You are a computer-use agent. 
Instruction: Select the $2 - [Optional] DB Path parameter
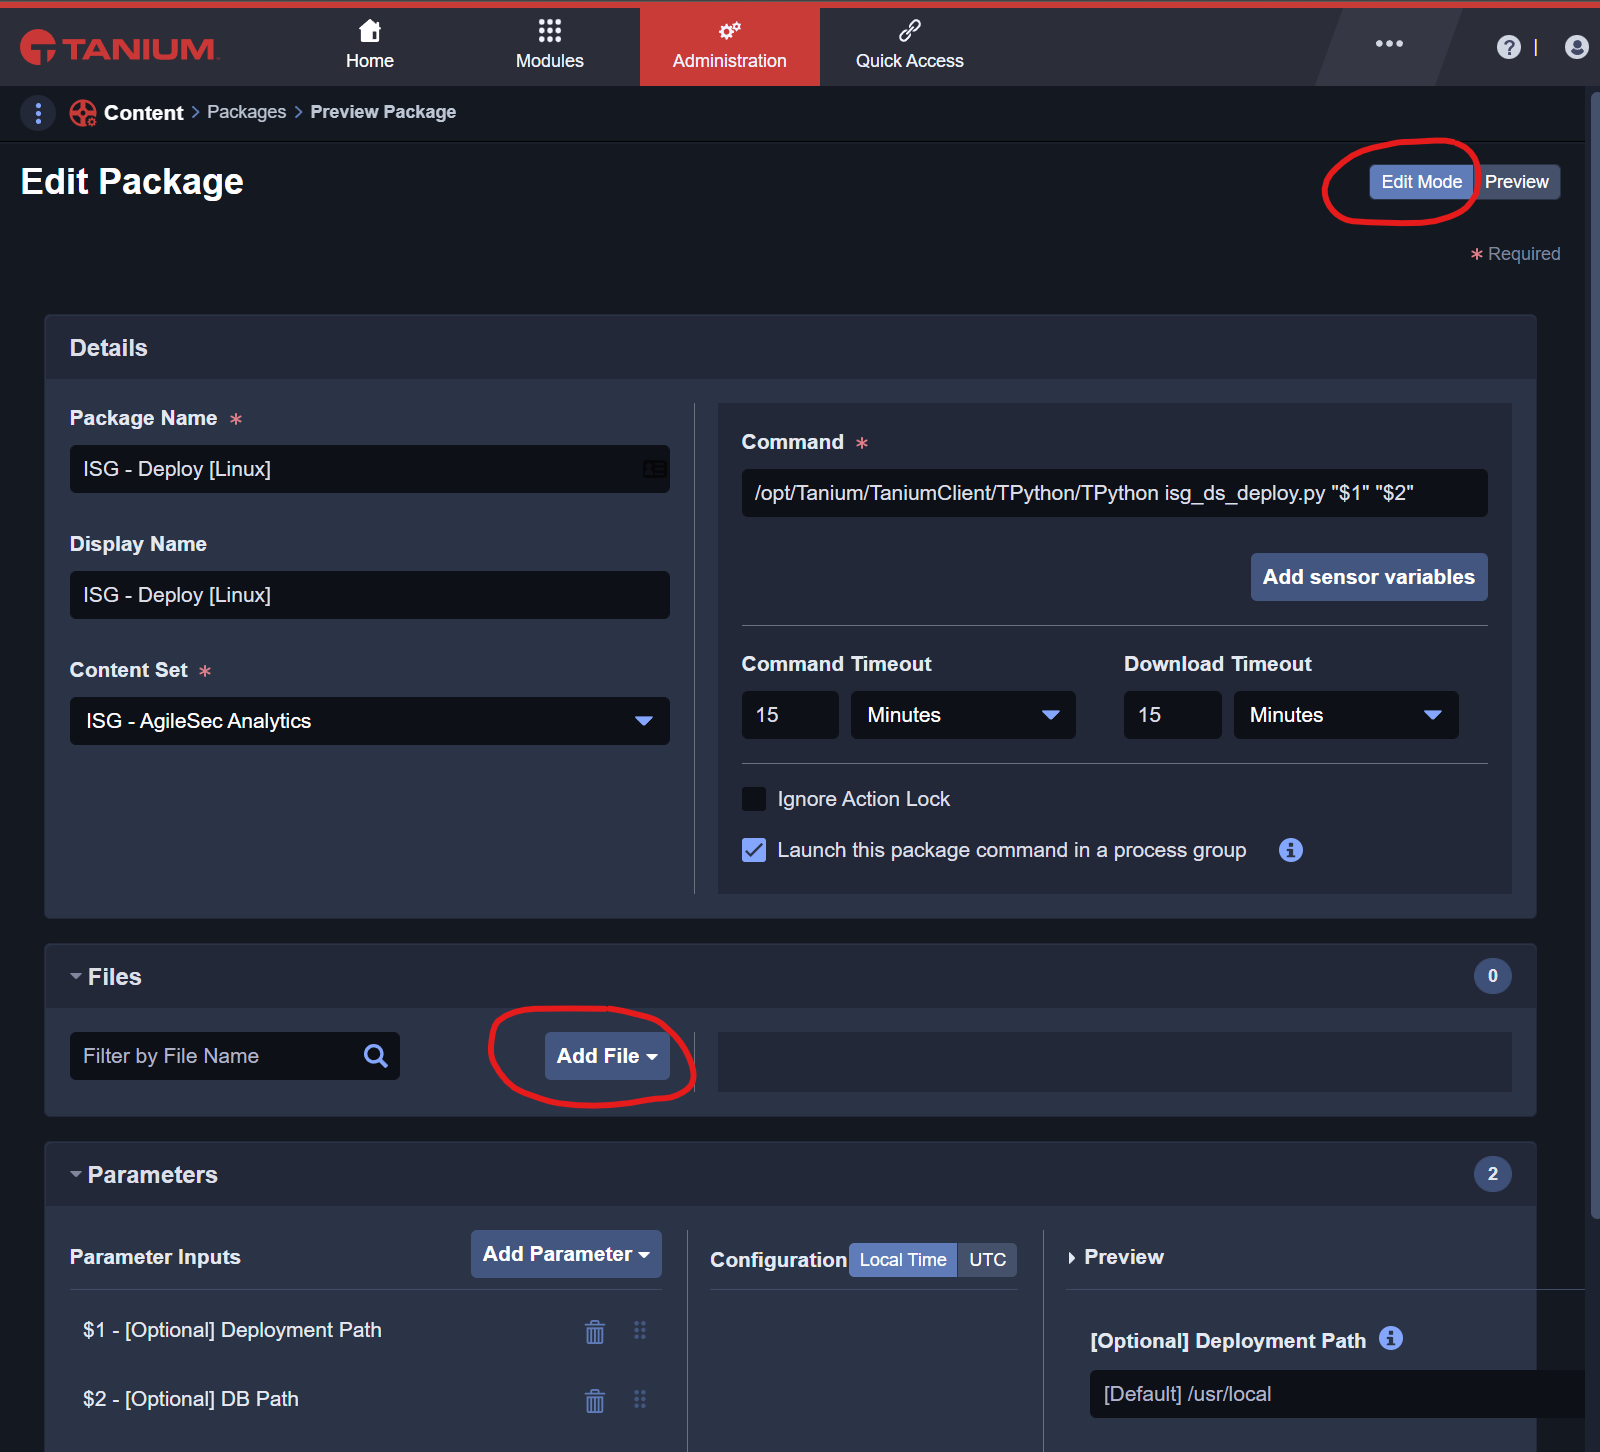[x=191, y=1399]
